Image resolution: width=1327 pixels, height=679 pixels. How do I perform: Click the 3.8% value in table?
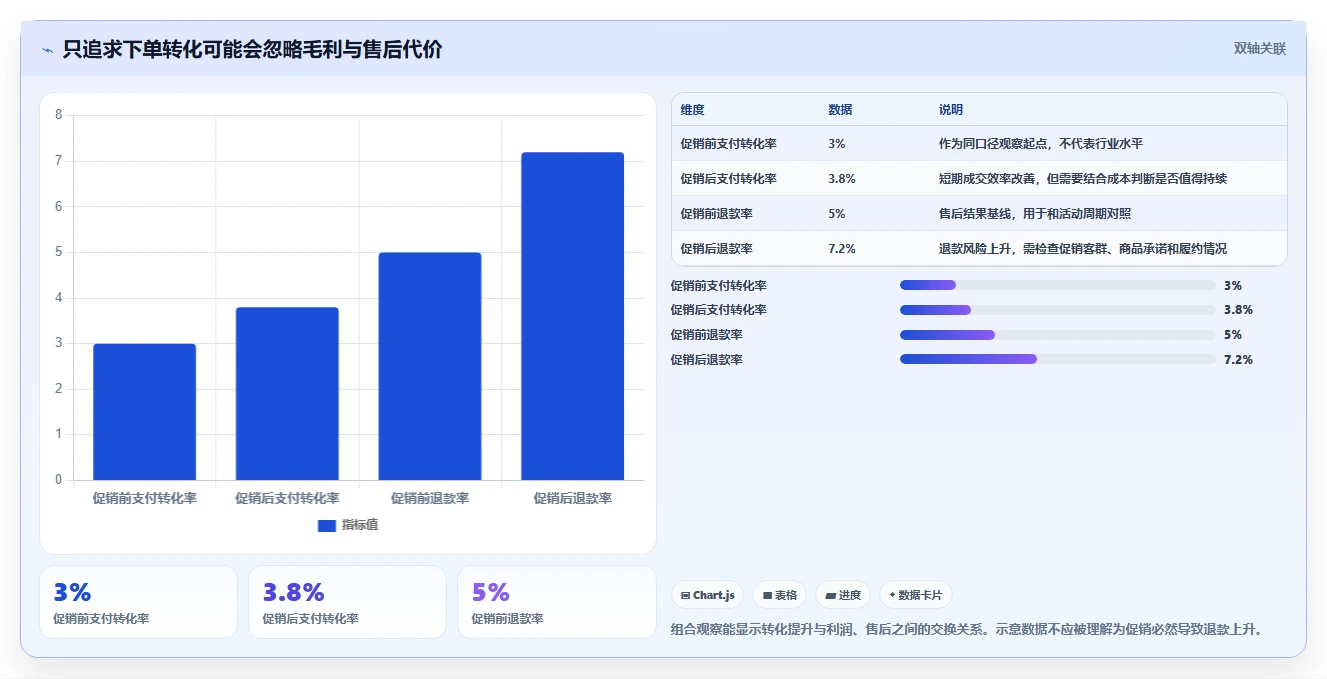tap(842, 179)
